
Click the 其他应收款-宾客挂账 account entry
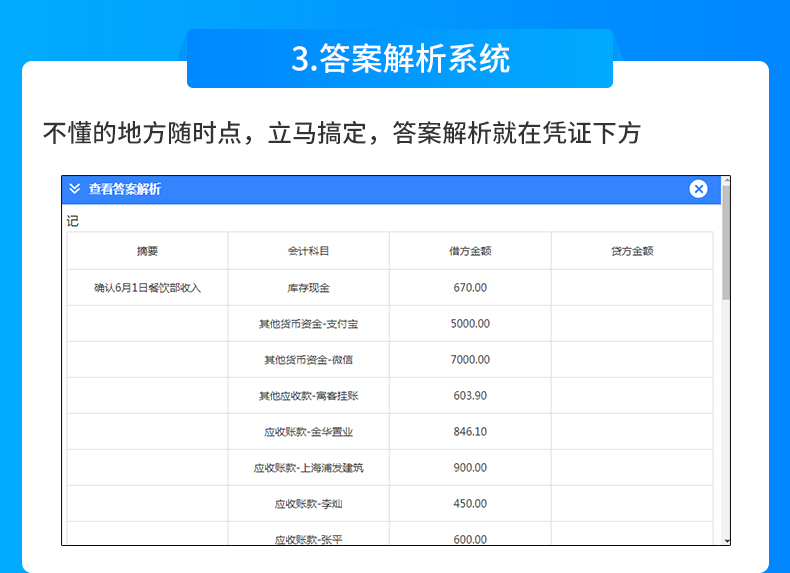click(x=308, y=396)
